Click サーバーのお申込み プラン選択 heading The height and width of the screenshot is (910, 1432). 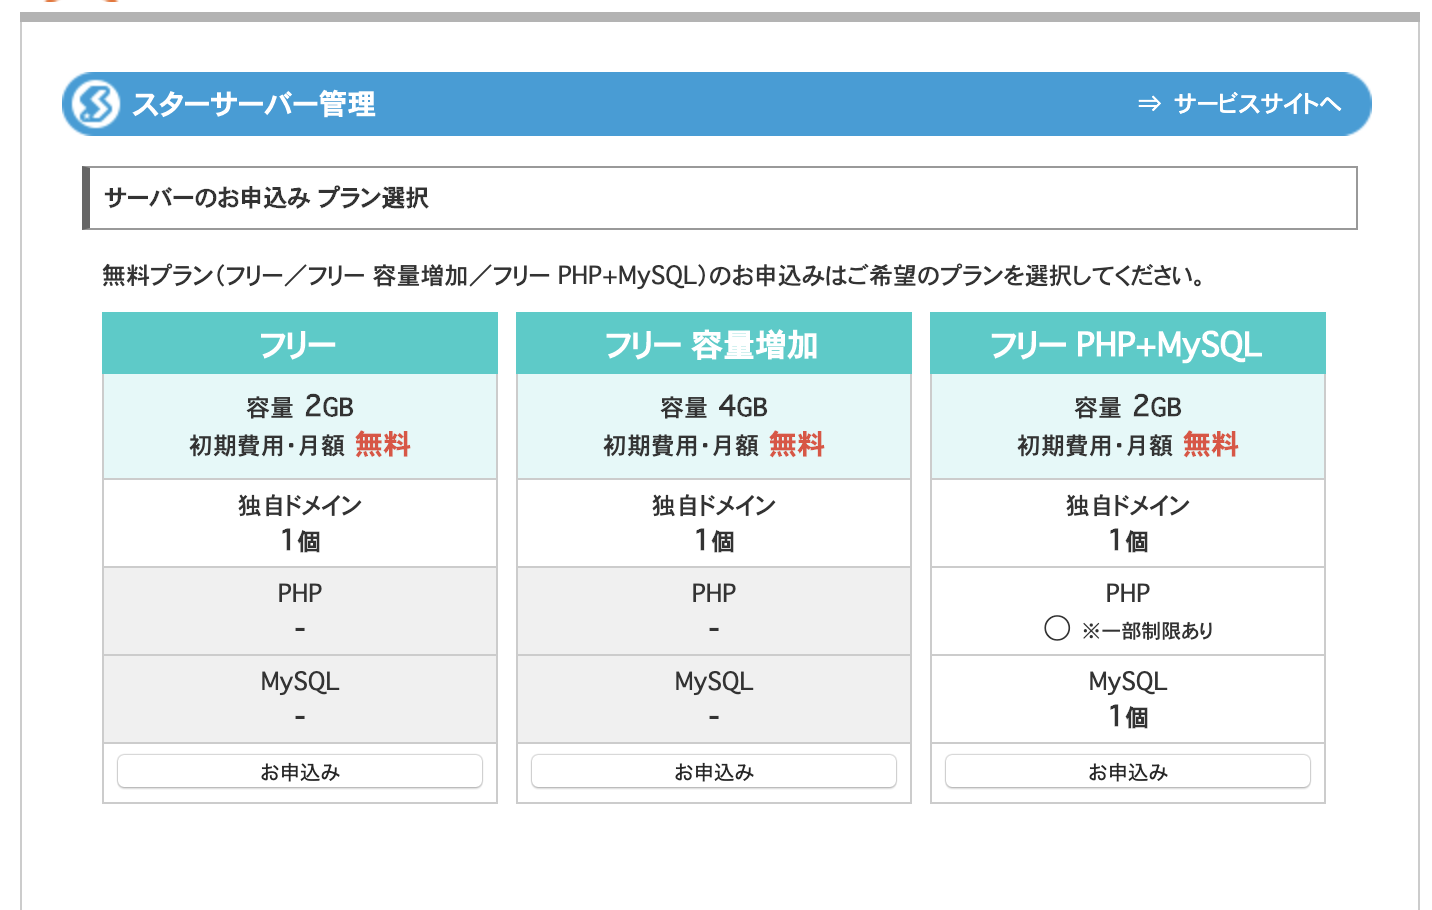pos(266,198)
